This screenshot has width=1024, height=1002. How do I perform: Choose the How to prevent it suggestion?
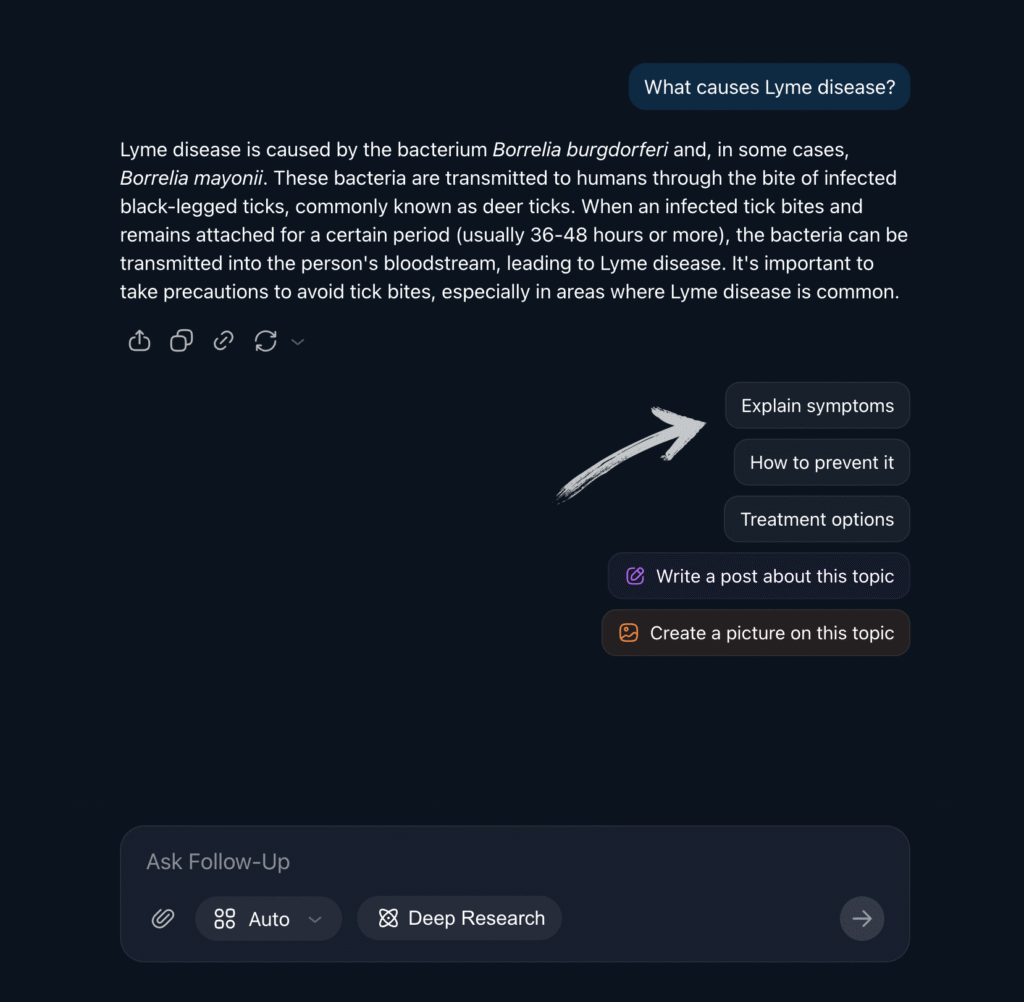822,462
